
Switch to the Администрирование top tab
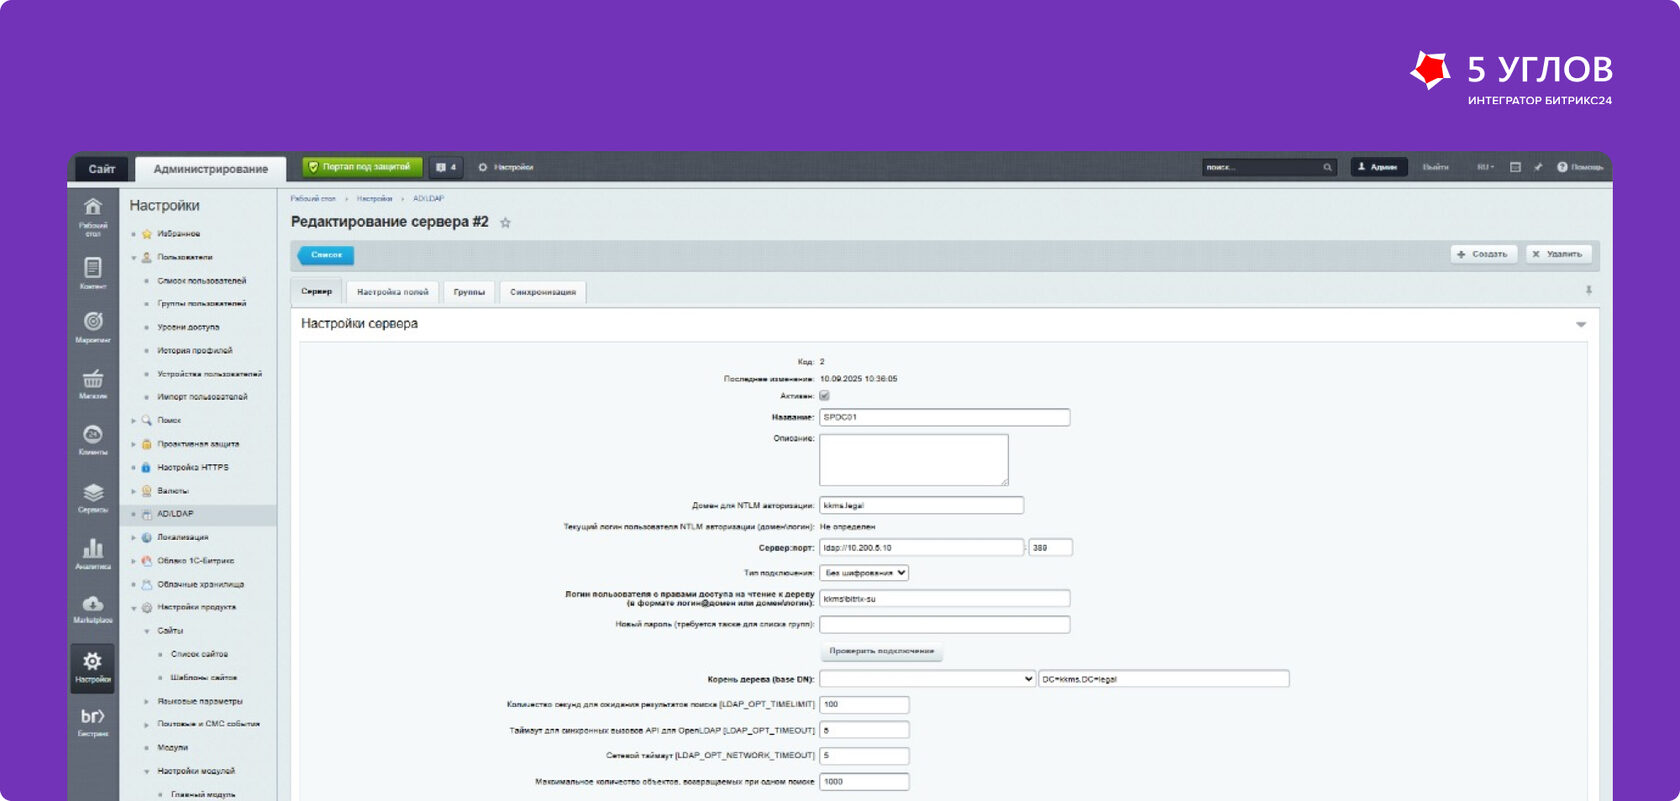pyautogui.click(x=211, y=169)
